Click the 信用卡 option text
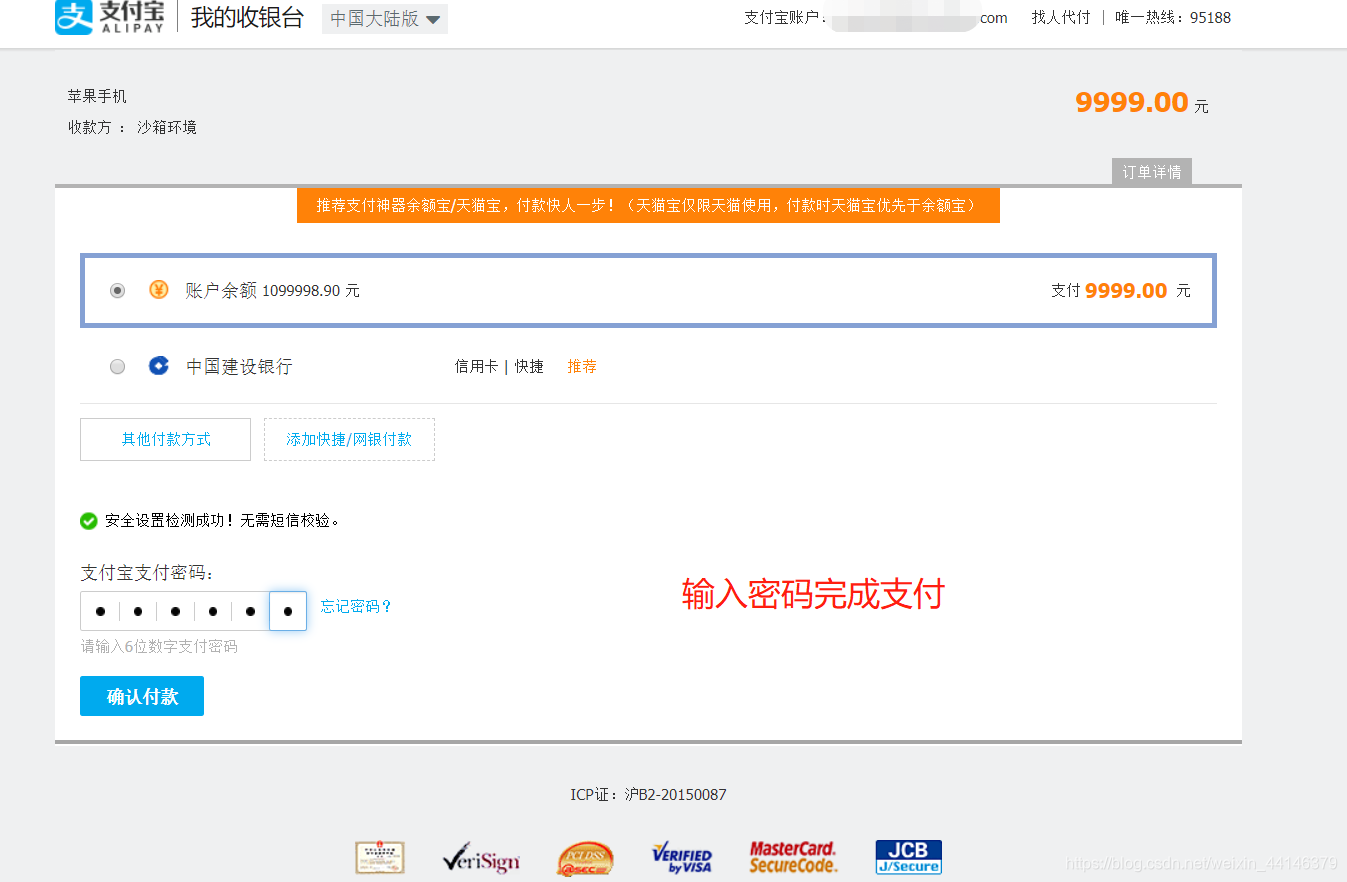The image size is (1347, 882). 476,367
